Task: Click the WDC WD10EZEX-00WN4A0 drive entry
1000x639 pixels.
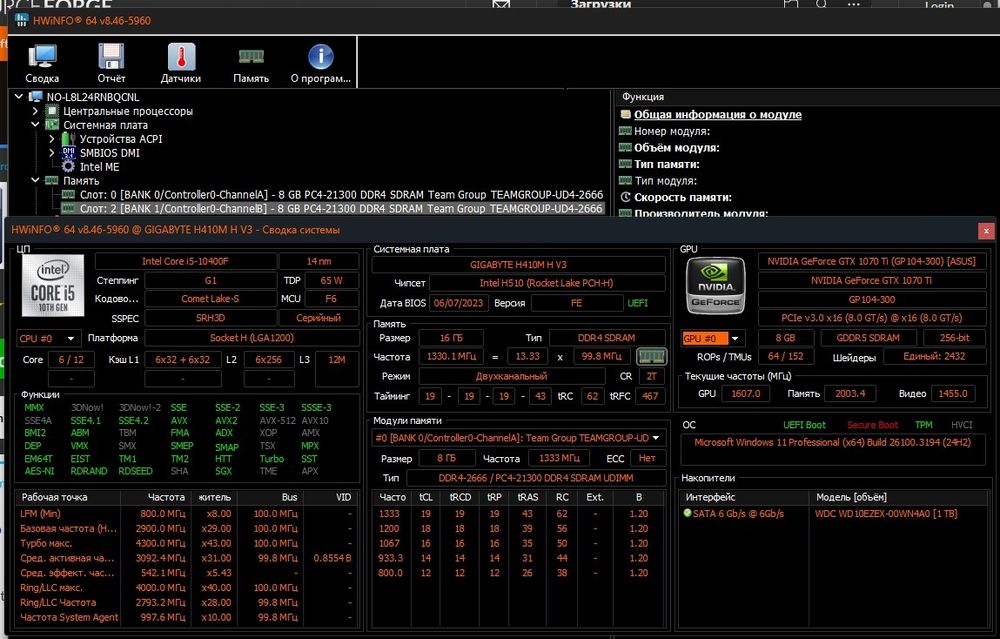Action: (x=886, y=513)
